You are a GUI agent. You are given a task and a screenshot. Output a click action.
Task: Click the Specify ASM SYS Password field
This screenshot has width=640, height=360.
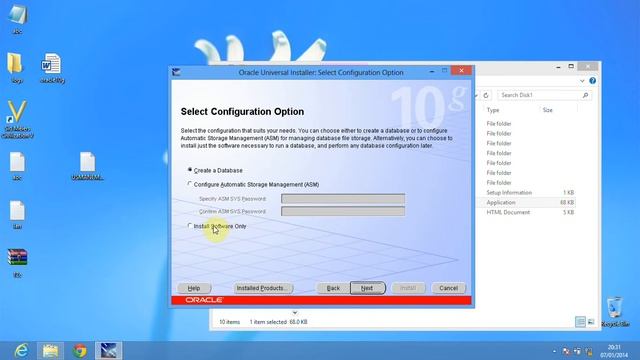(343, 199)
